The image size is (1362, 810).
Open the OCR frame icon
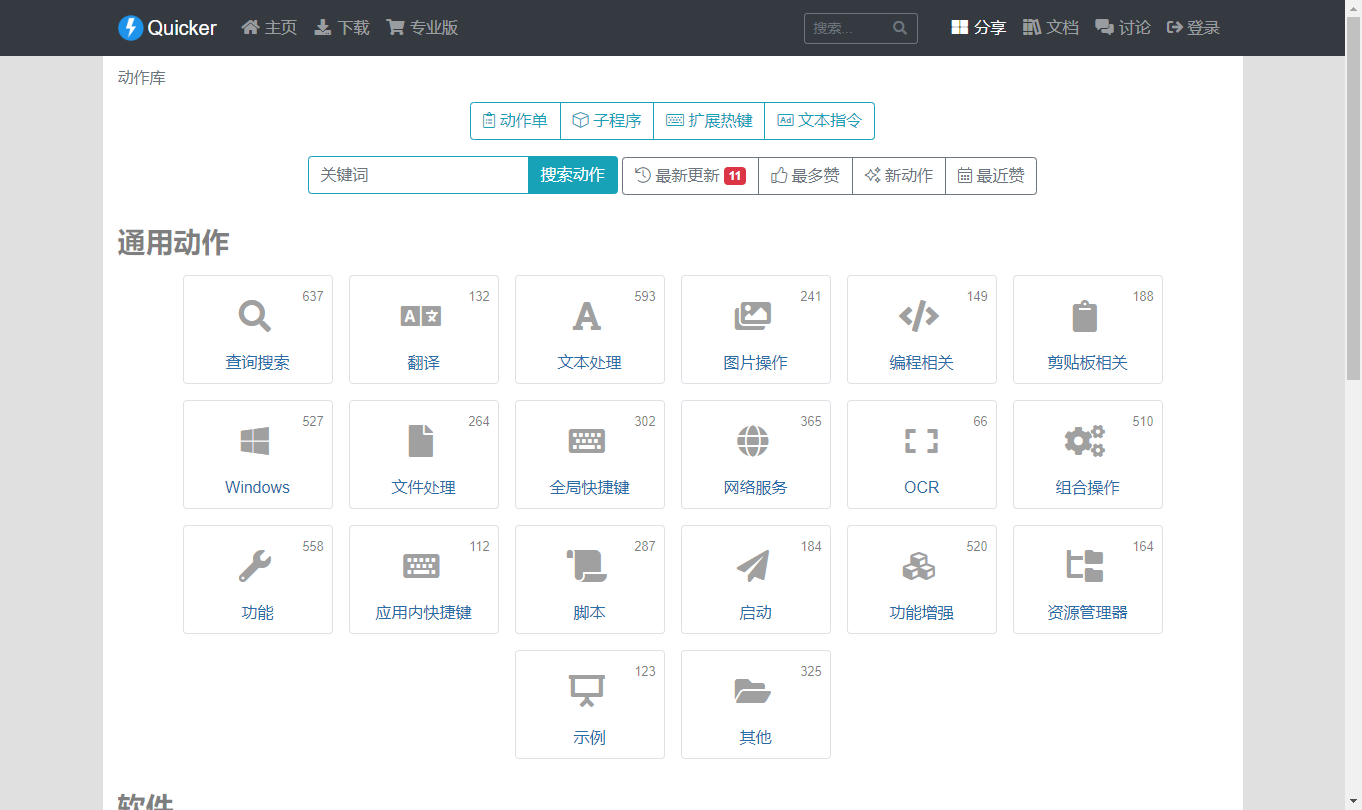point(922,441)
